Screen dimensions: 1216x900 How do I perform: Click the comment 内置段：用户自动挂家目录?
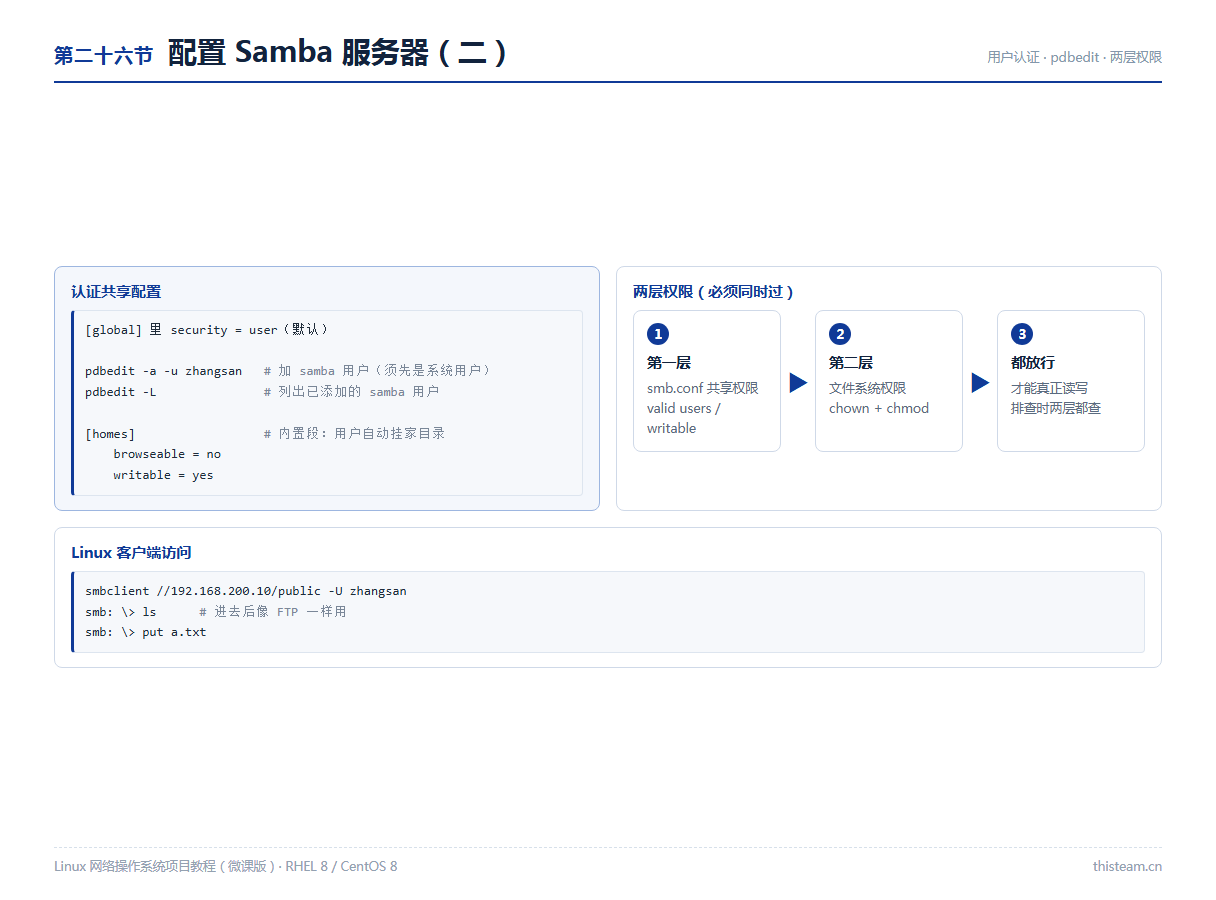[x=354, y=434]
